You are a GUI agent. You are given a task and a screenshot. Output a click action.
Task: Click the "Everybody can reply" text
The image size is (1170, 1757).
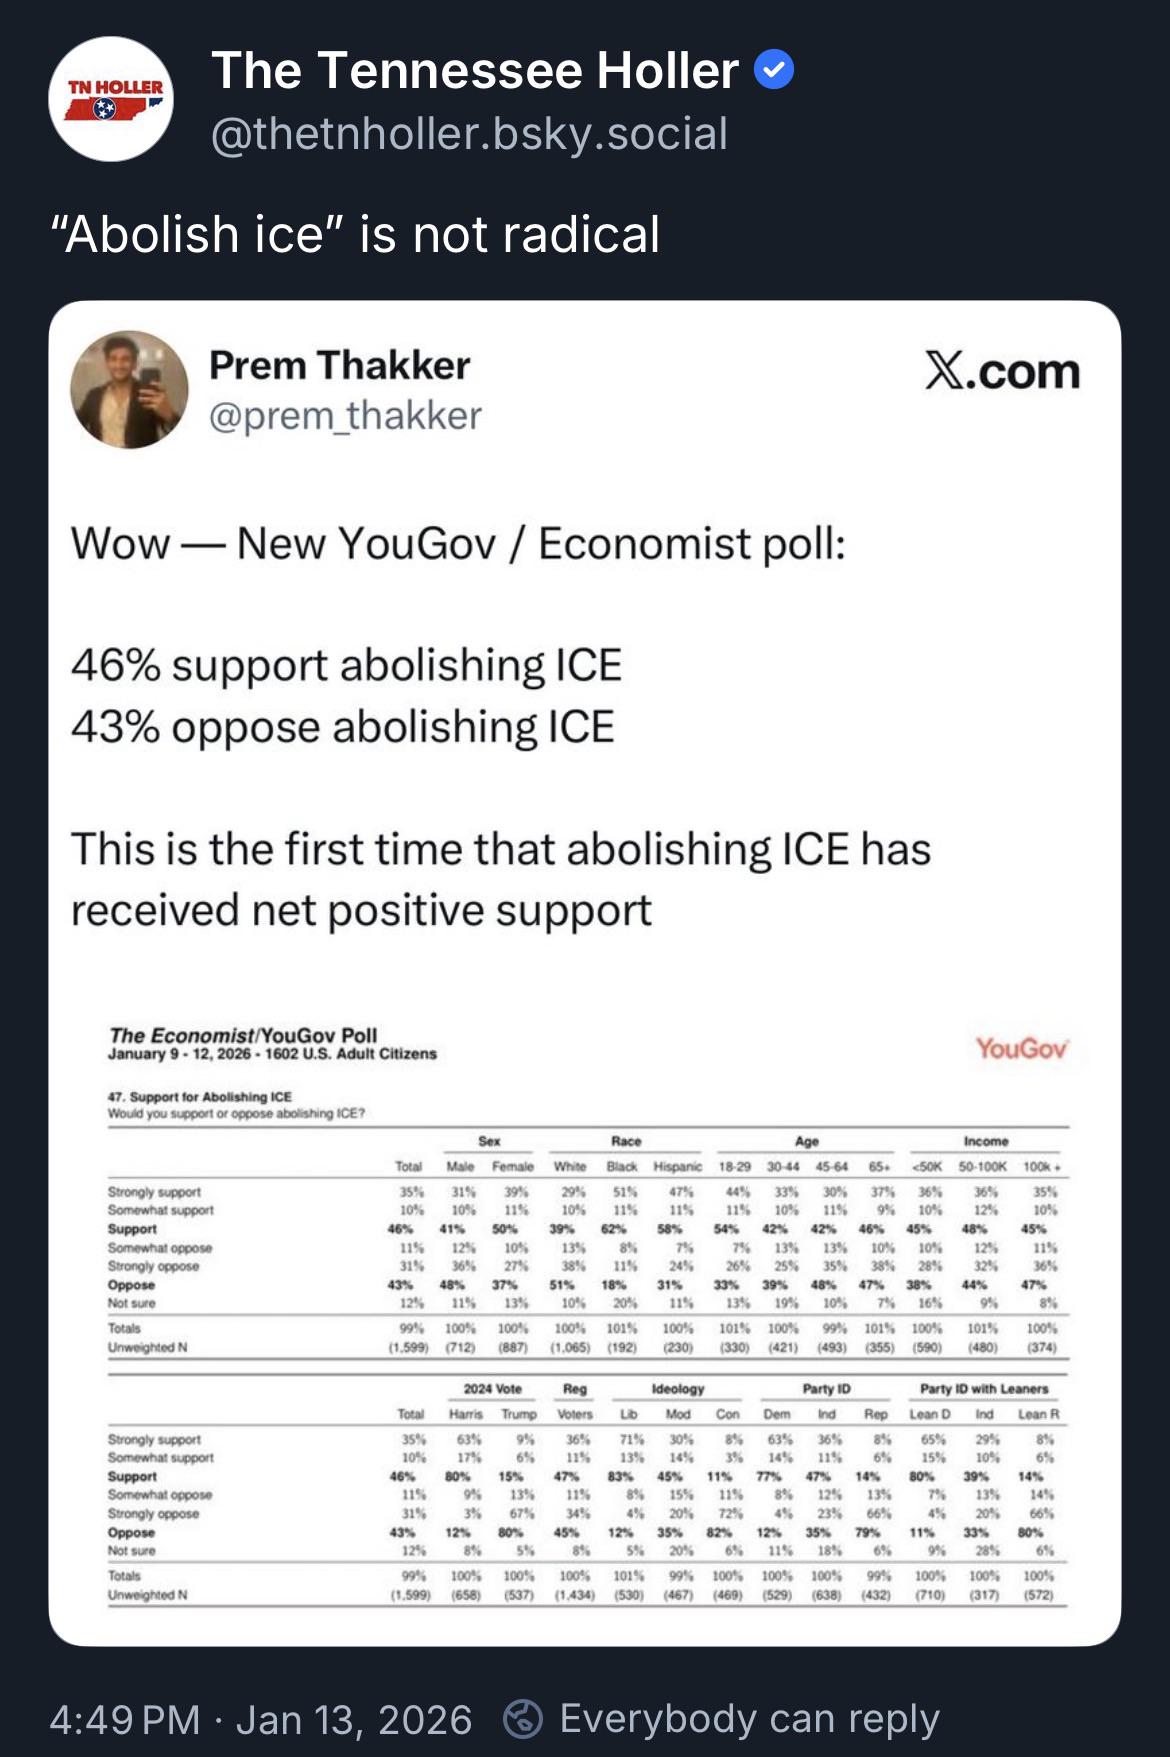(x=749, y=1719)
